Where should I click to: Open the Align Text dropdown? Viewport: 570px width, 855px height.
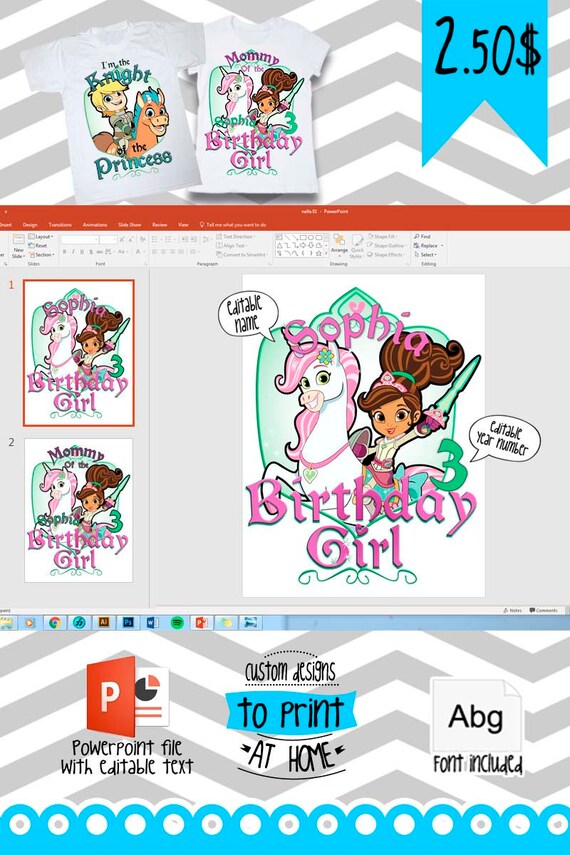tap(231, 246)
